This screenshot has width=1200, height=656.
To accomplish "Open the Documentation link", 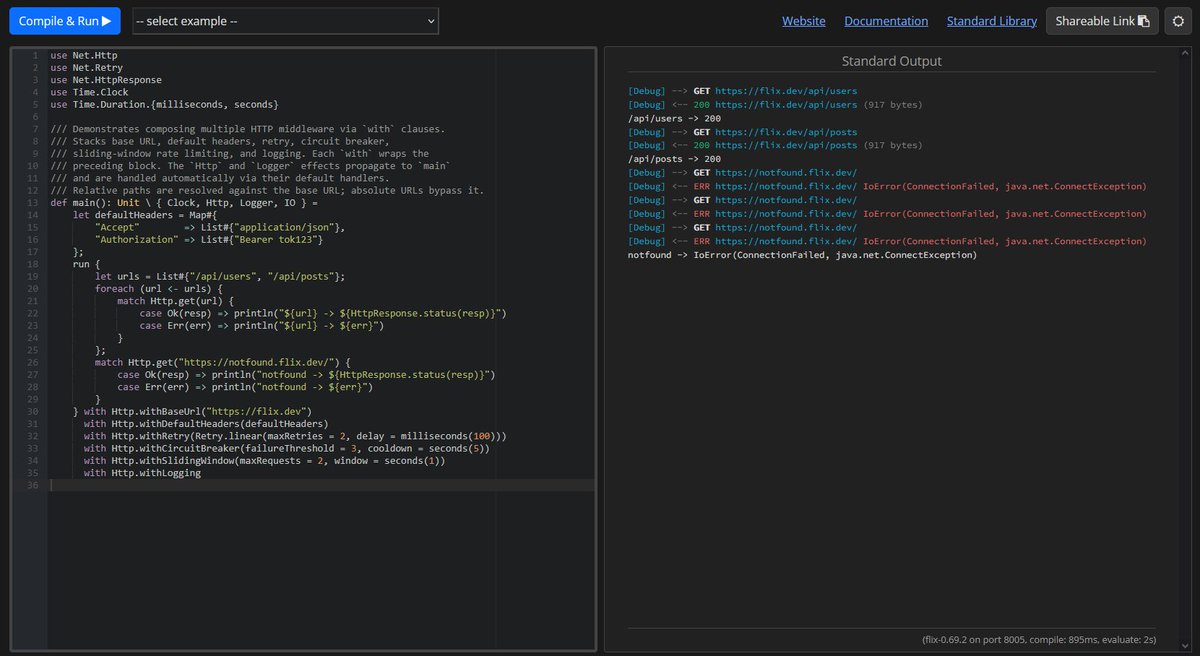I will (x=886, y=21).
